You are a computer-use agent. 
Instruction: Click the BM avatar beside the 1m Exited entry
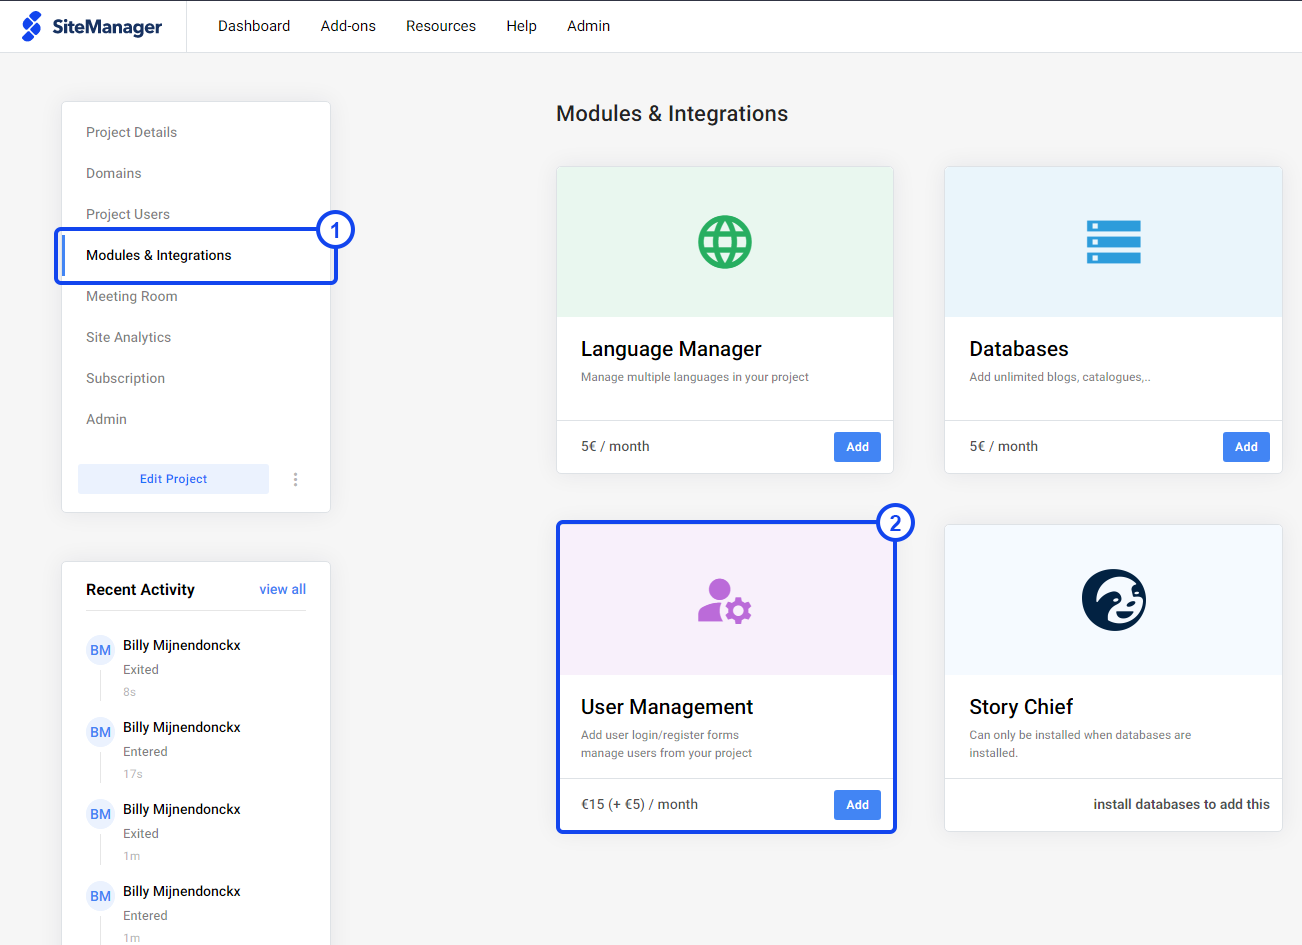(x=101, y=814)
